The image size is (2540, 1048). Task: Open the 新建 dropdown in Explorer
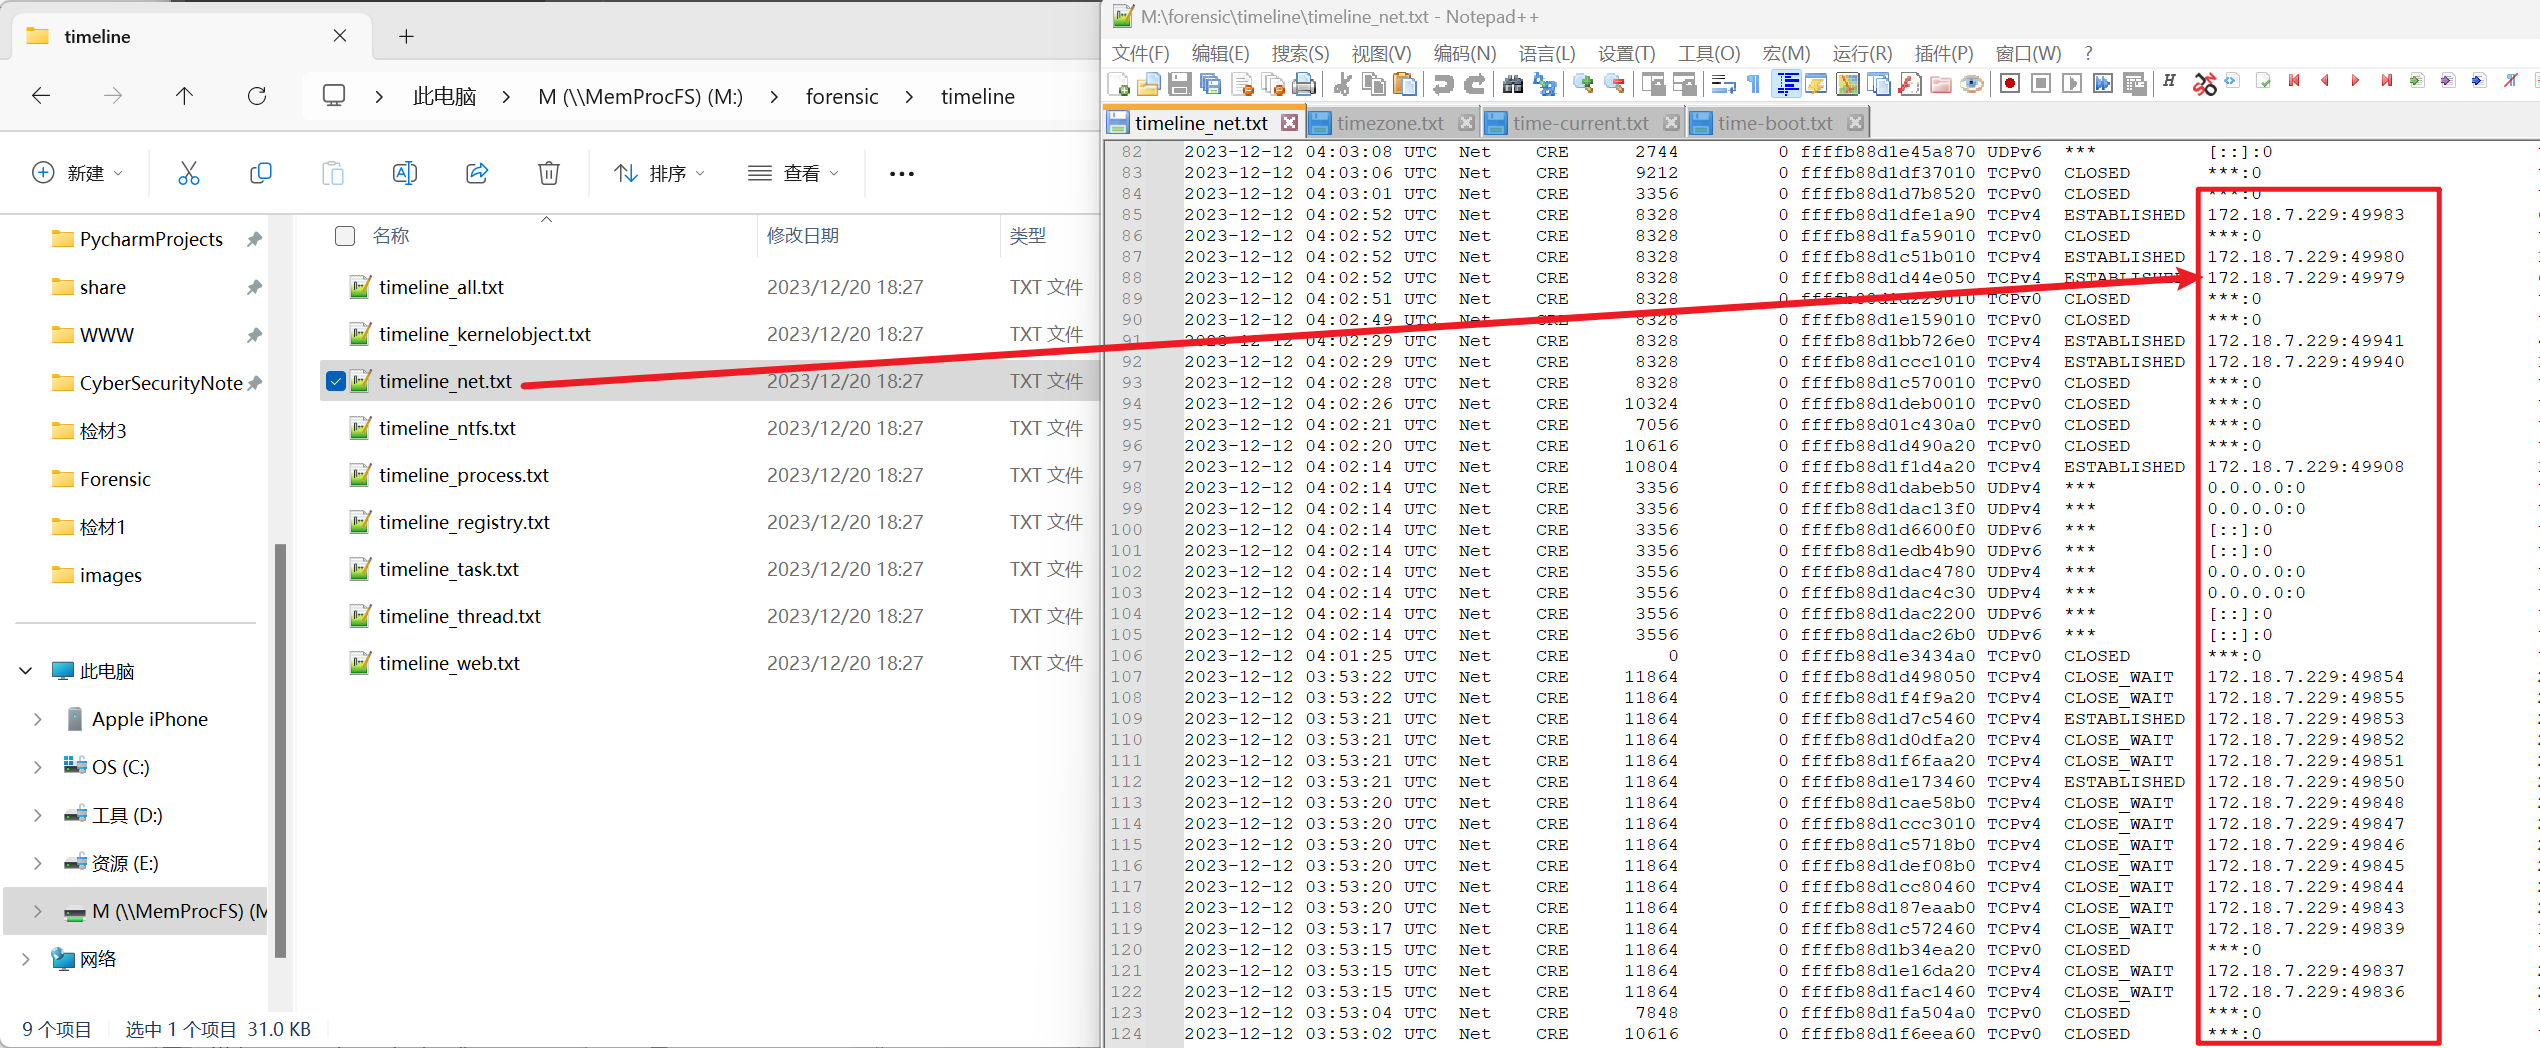[x=78, y=173]
